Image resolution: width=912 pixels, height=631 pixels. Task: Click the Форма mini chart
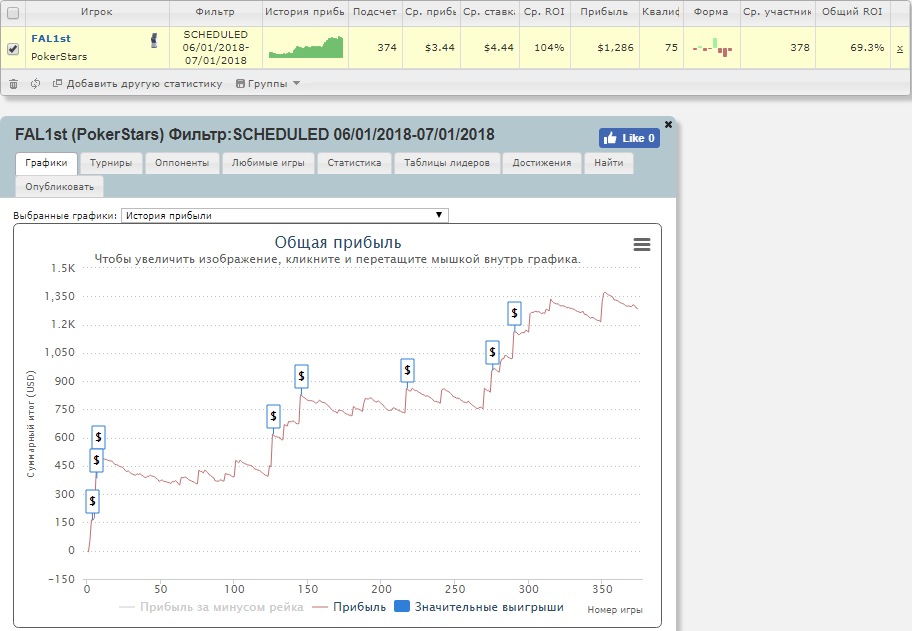point(712,48)
